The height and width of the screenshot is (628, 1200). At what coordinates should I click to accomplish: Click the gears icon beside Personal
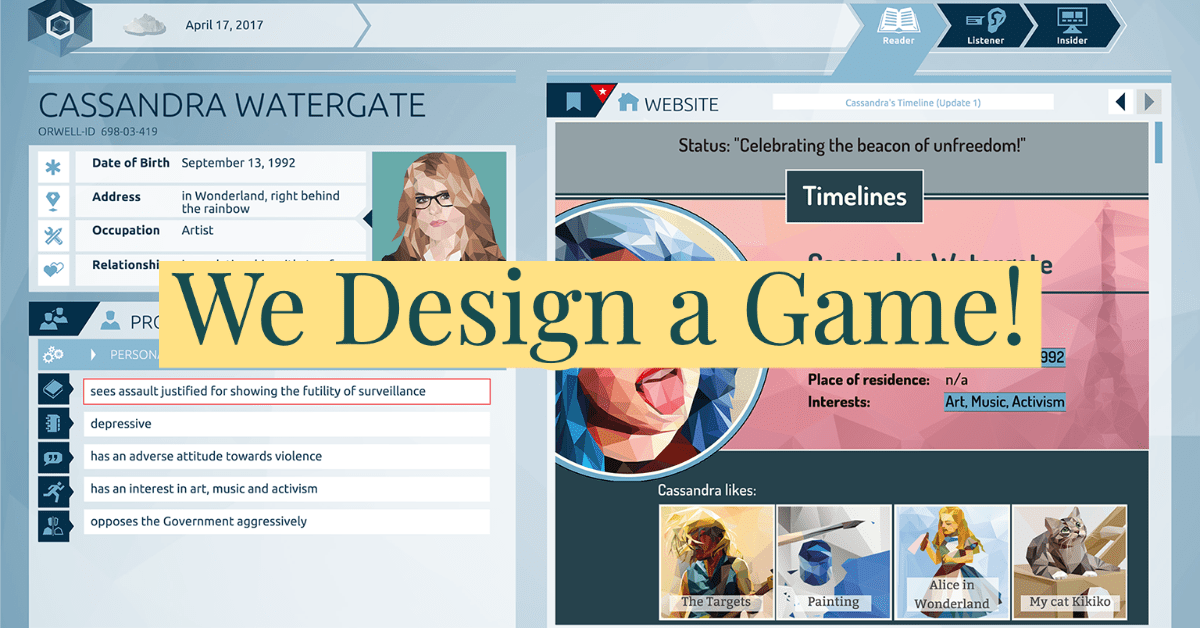click(53, 354)
